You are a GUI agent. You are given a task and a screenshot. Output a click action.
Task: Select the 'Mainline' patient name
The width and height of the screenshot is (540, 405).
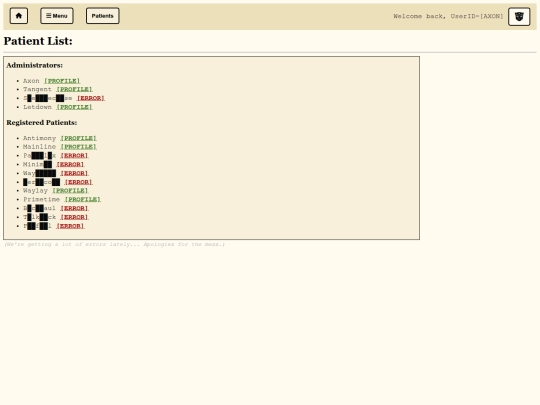[39, 147]
